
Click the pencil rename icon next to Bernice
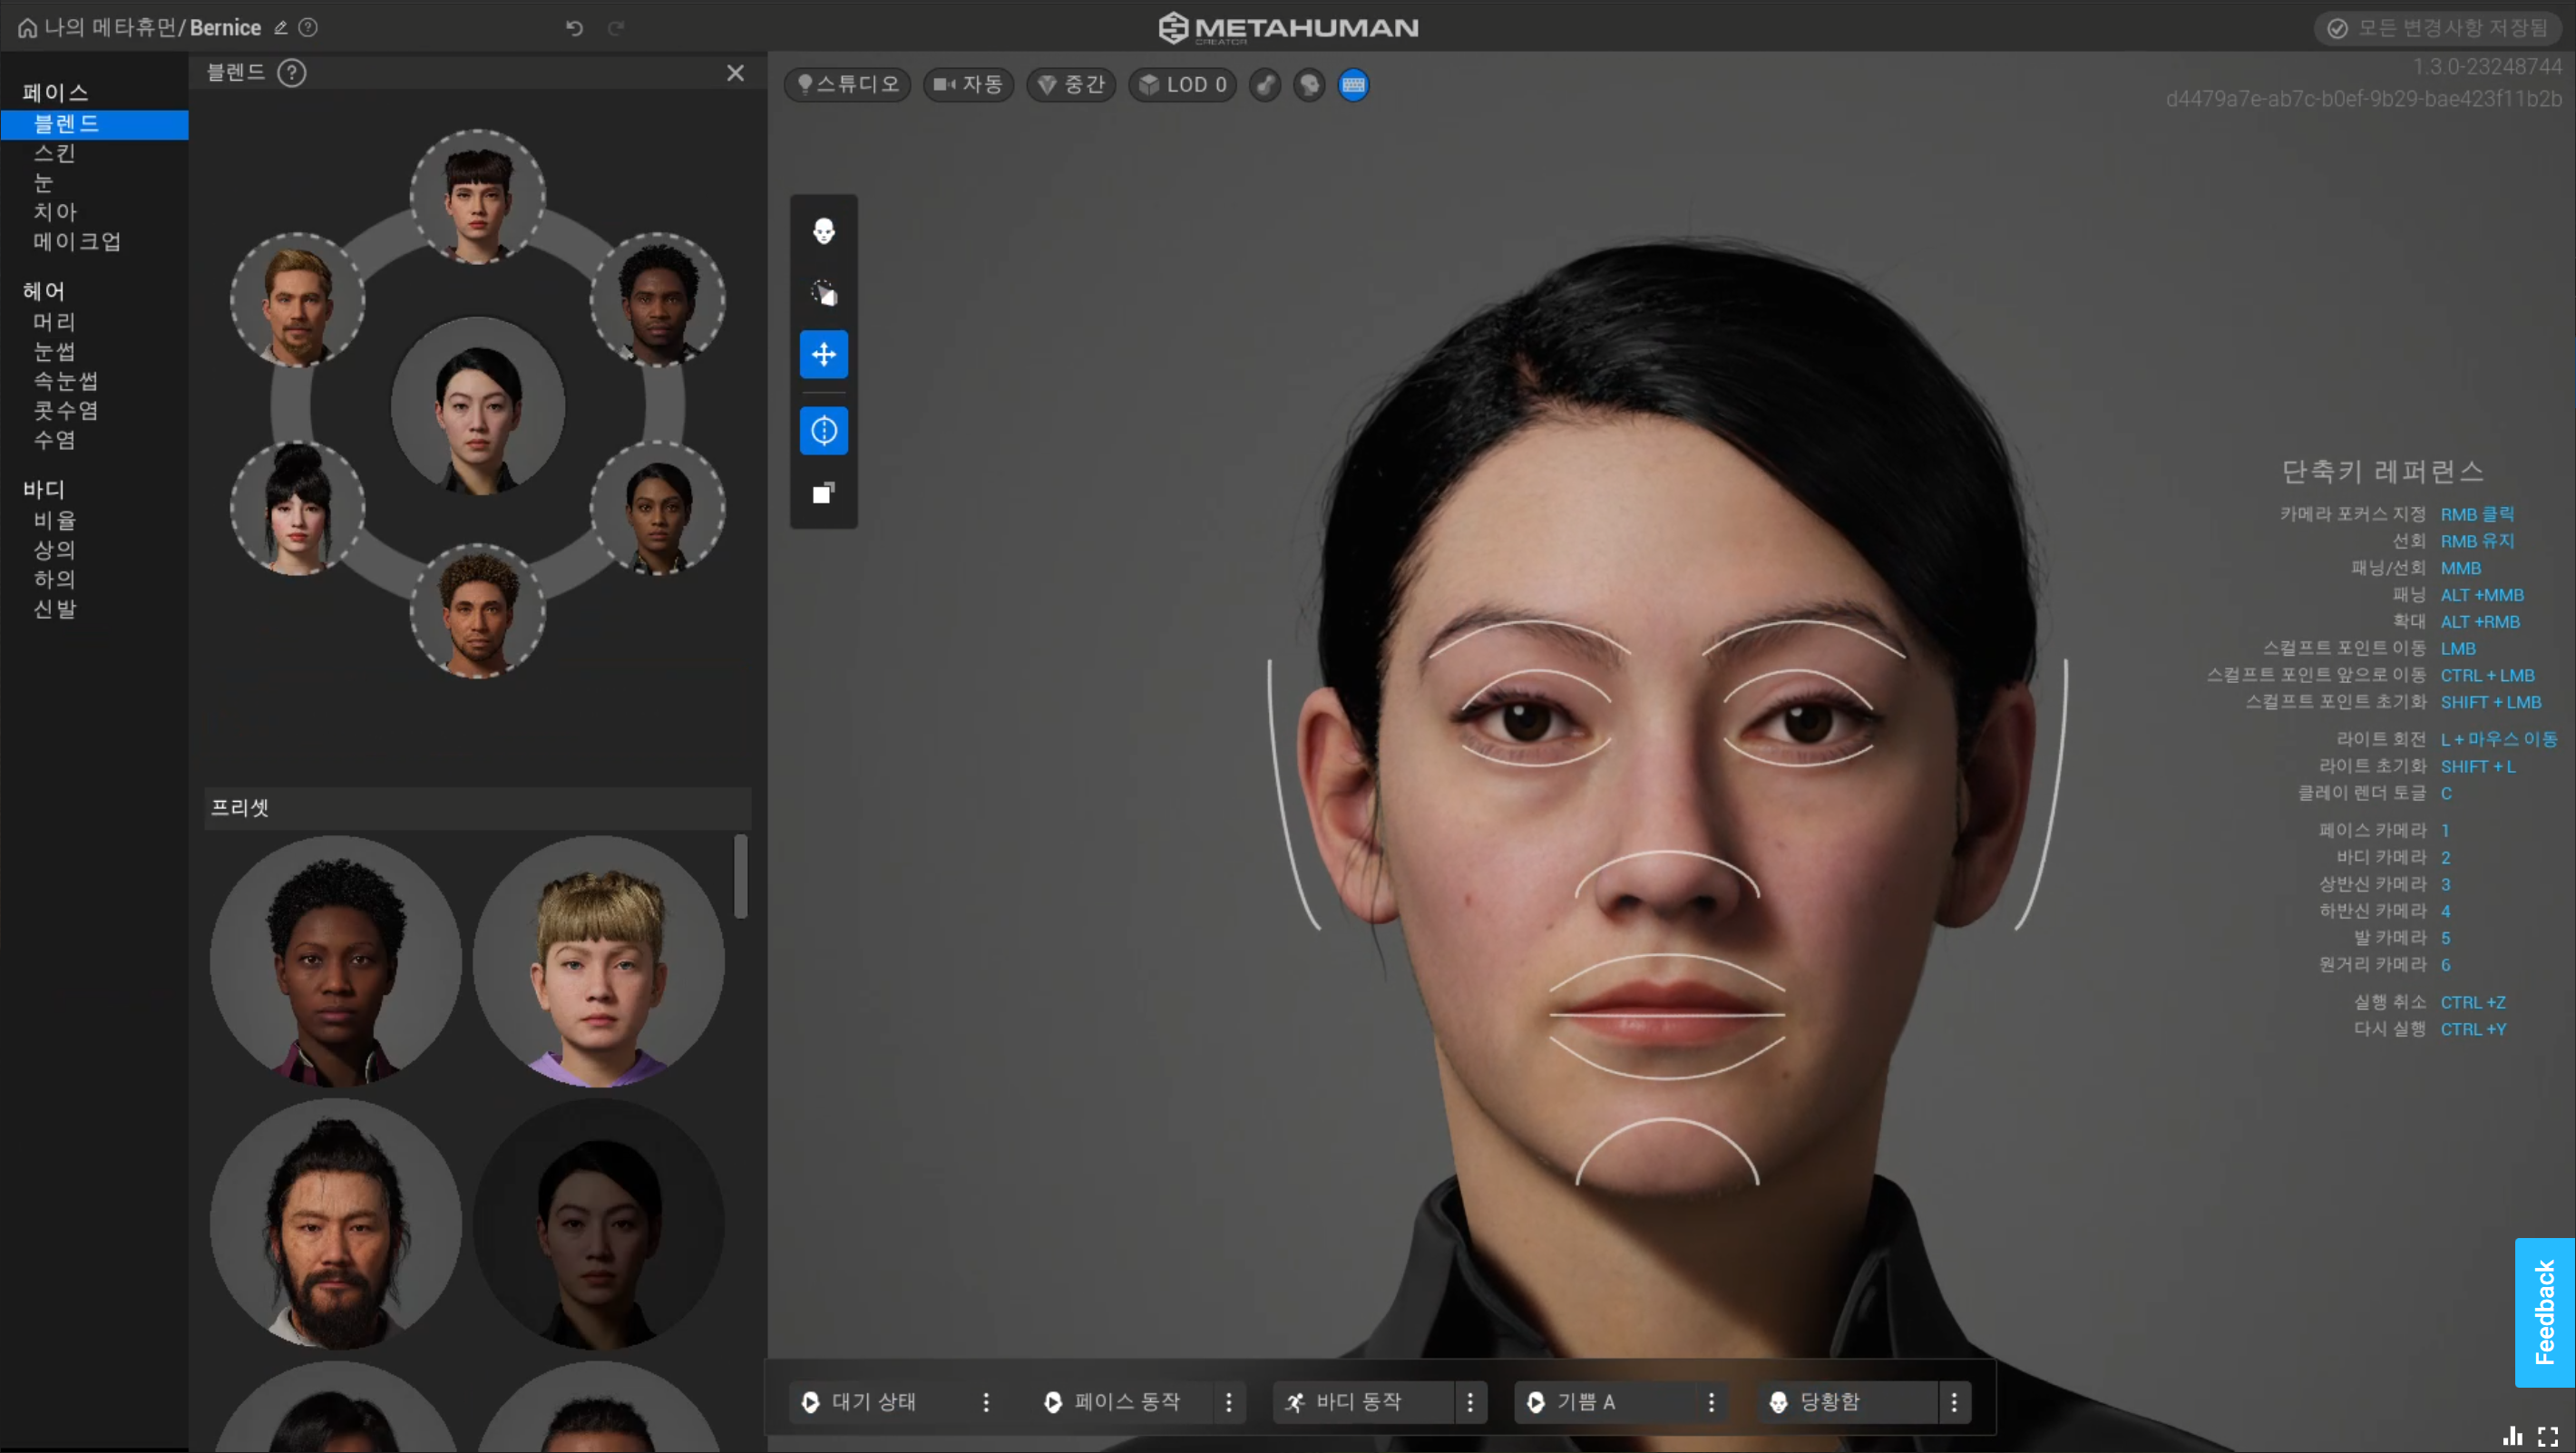(281, 28)
